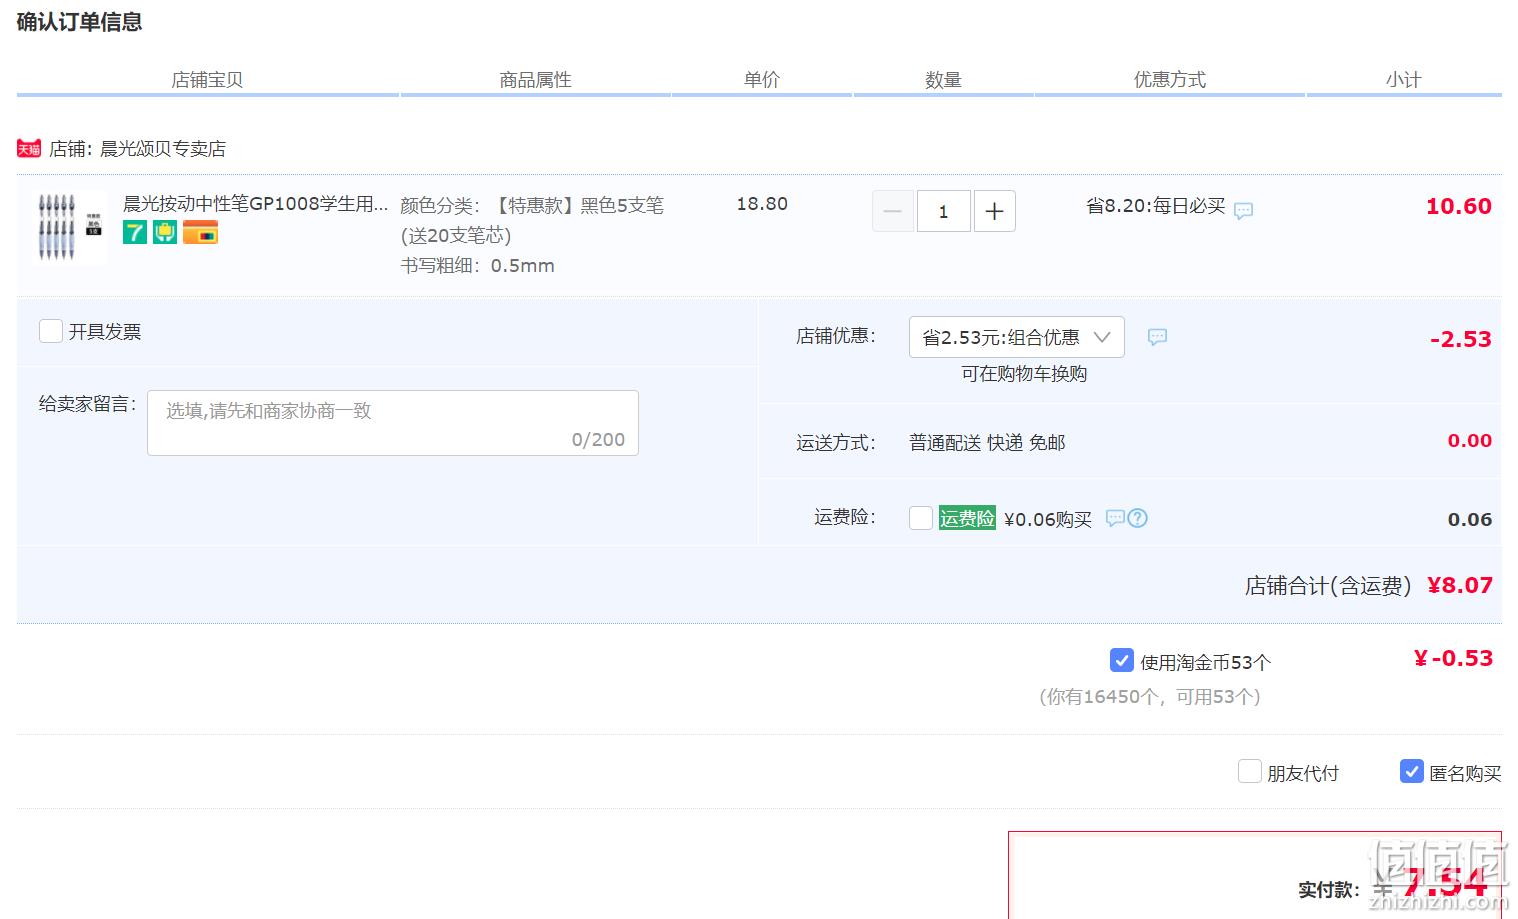This screenshot has width=1518, height=919.
Task: Click the 确认订单信息 heading
Action: (80, 22)
